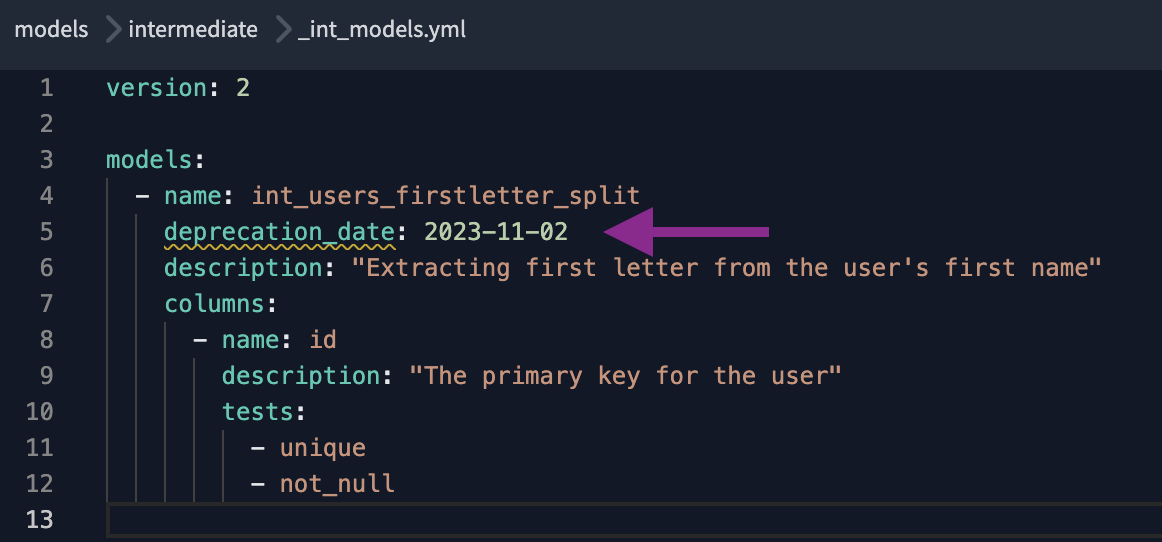Image resolution: width=1162 pixels, height=542 pixels.
Task: Click int_users_firstletter_split model name
Action: click(x=445, y=196)
